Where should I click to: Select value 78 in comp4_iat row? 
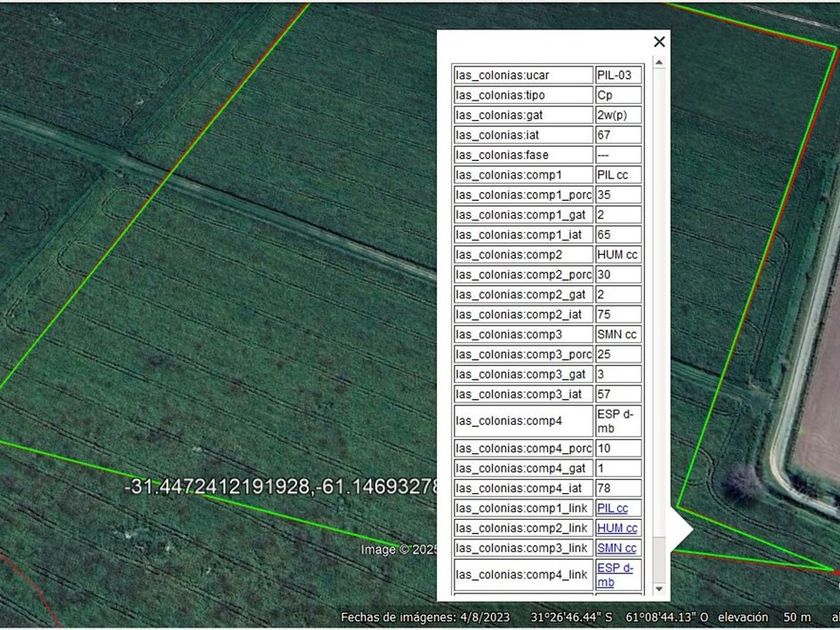click(x=618, y=488)
